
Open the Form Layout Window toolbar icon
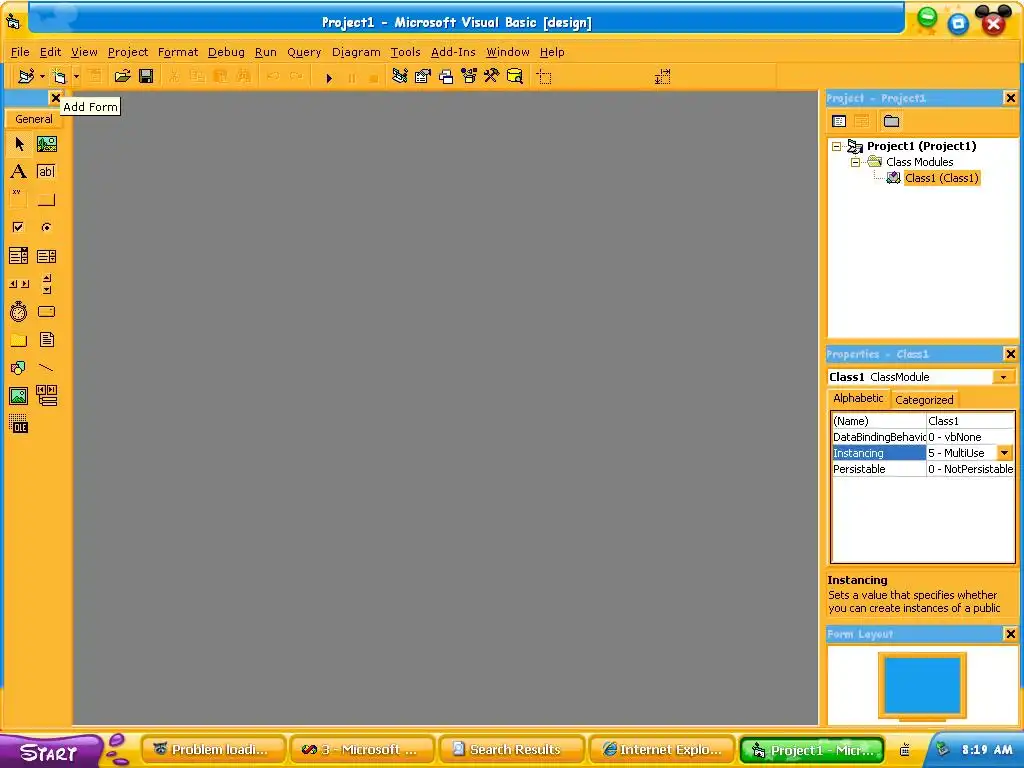446,76
